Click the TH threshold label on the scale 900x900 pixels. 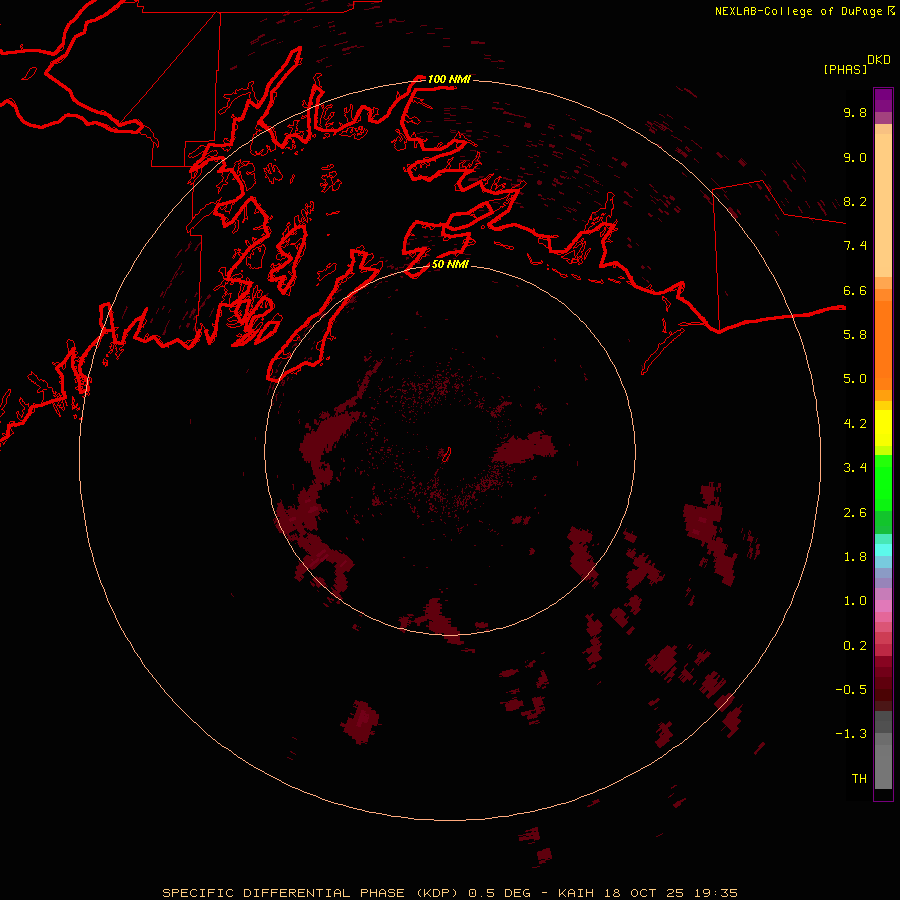[859, 779]
